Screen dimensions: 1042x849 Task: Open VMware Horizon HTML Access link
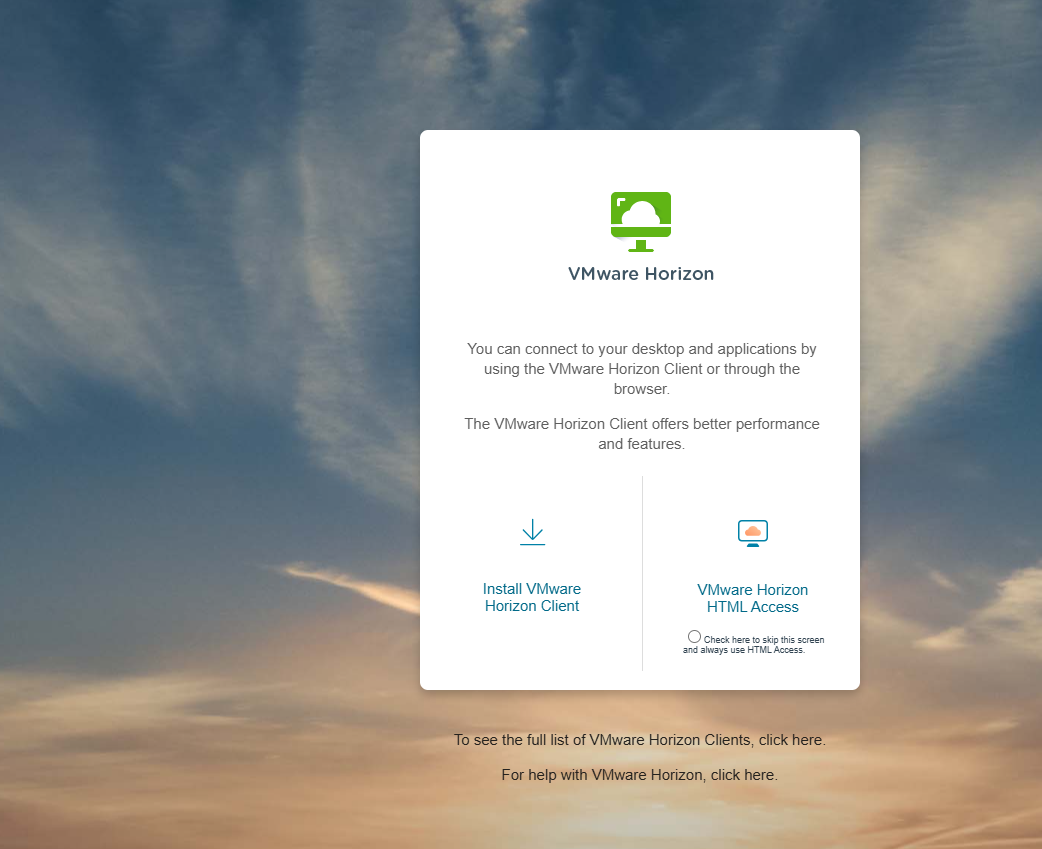coord(752,599)
